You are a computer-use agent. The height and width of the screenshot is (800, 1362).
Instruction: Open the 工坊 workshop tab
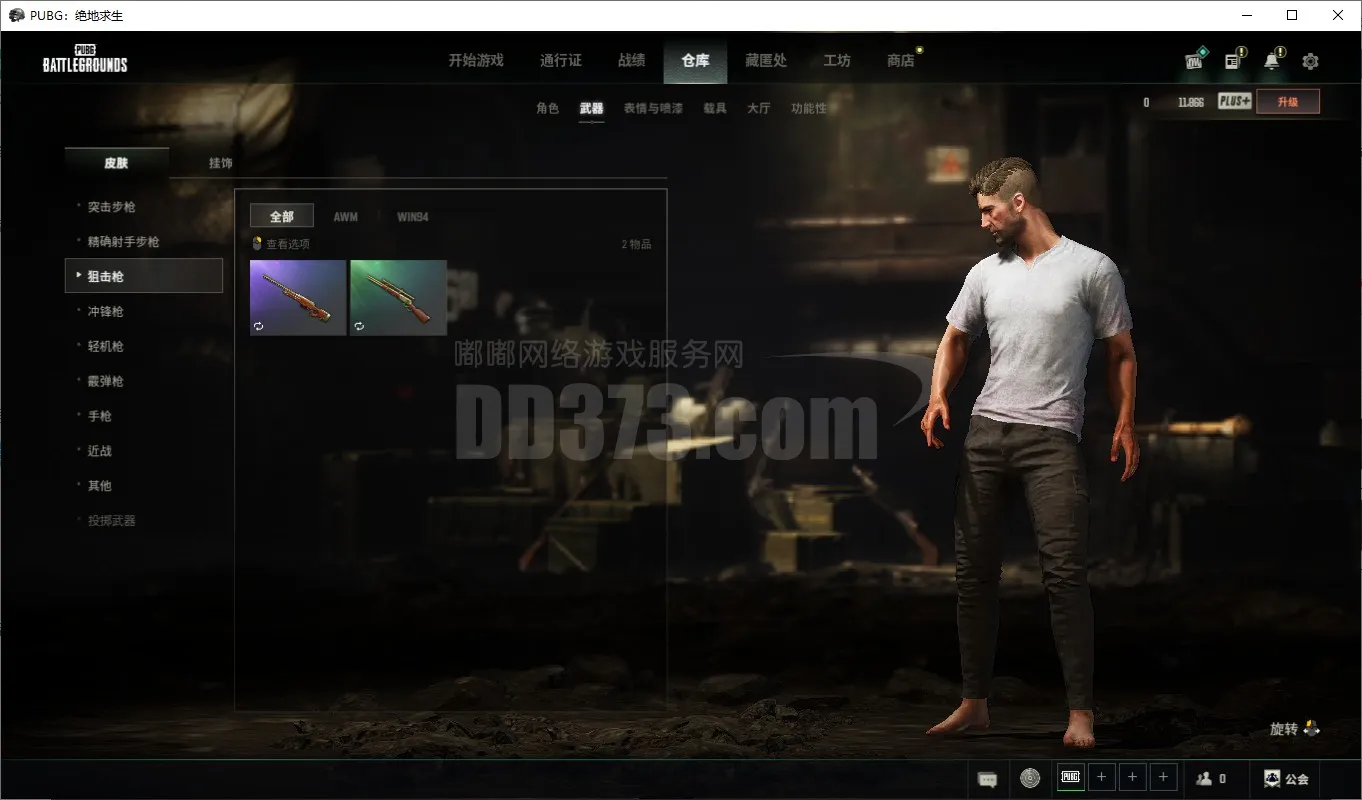coord(837,60)
